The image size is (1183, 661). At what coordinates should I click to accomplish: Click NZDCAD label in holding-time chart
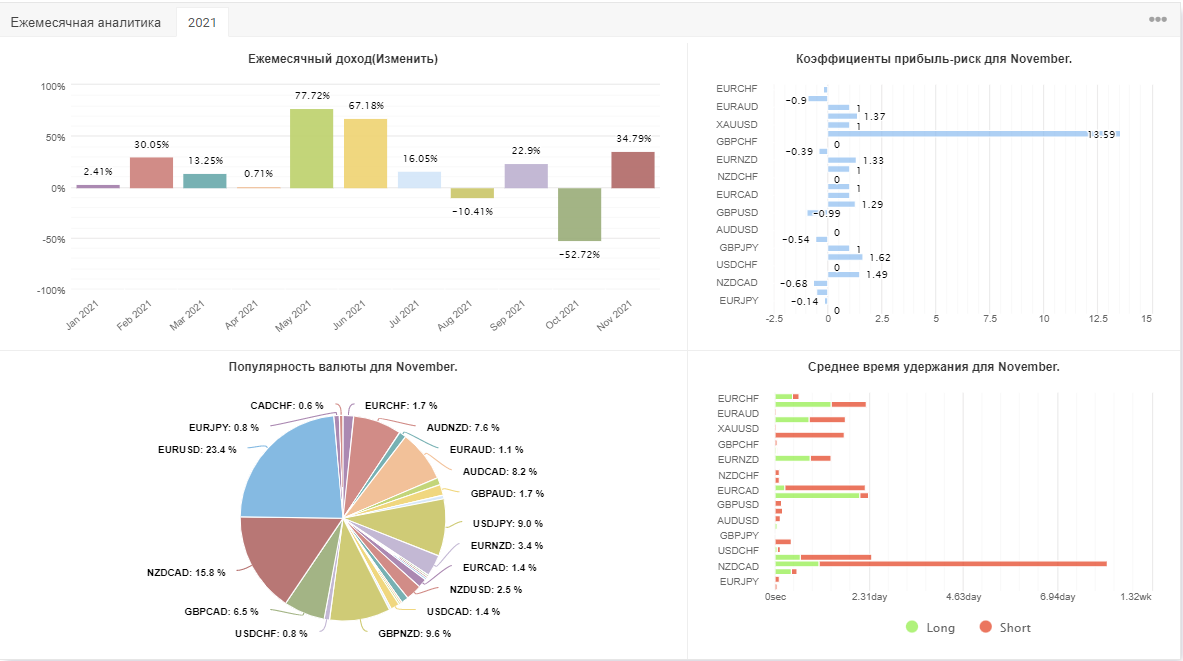738,567
